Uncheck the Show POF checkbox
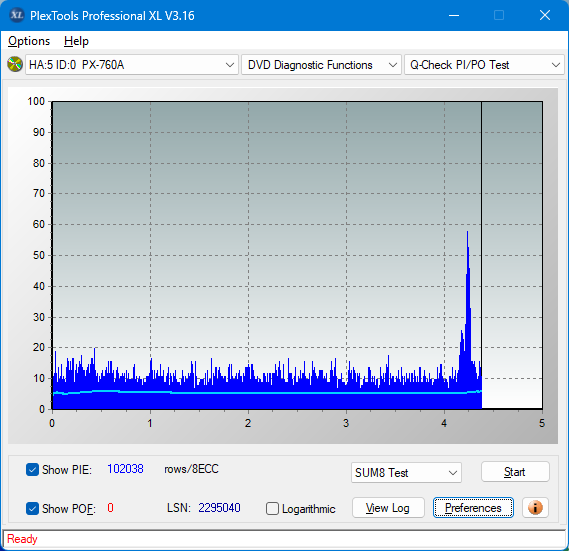569x551 pixels. [32, 508]
